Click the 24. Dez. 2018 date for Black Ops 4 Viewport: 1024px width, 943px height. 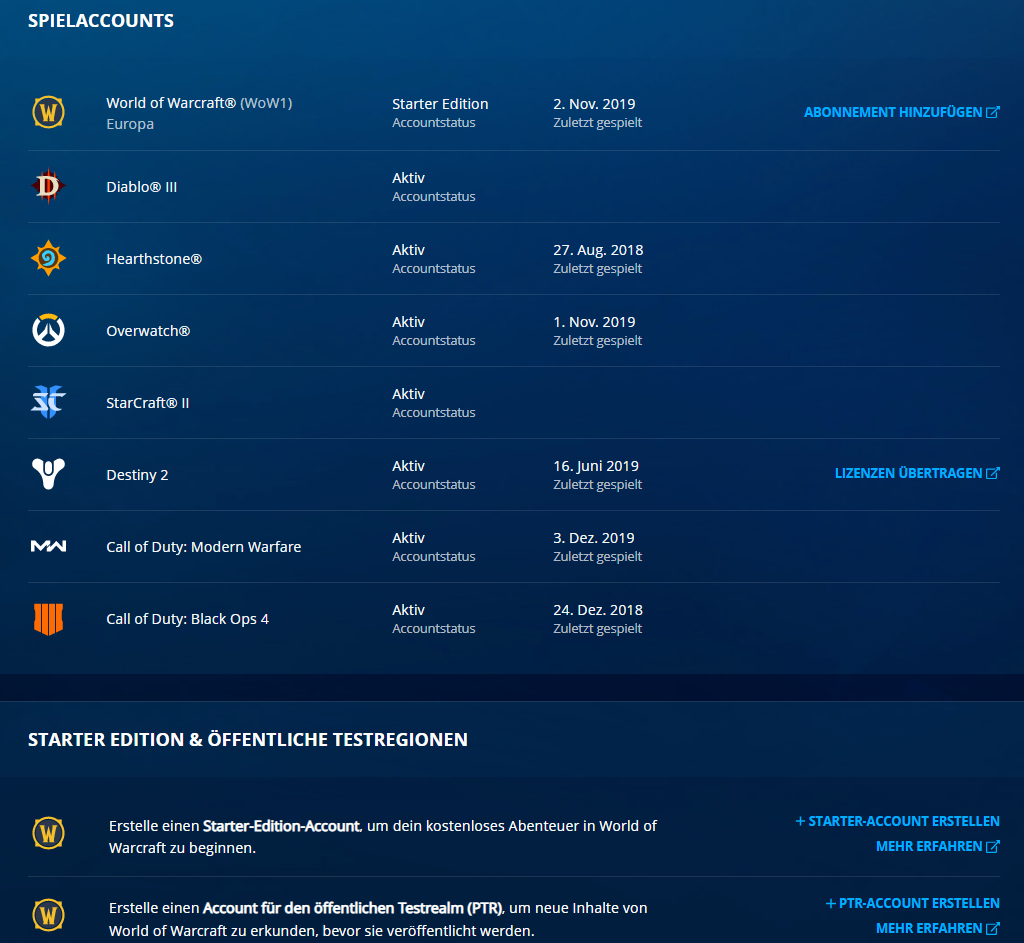598,610
